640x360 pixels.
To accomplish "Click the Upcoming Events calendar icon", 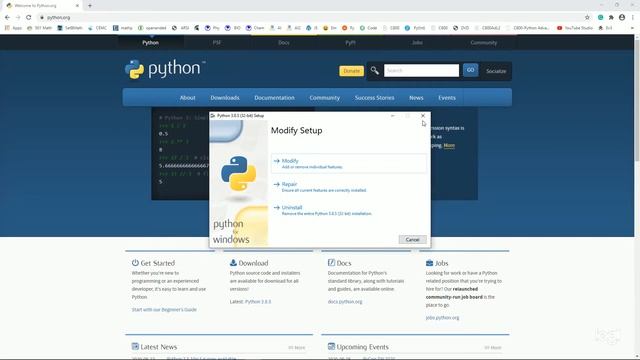I will (331, 346).
